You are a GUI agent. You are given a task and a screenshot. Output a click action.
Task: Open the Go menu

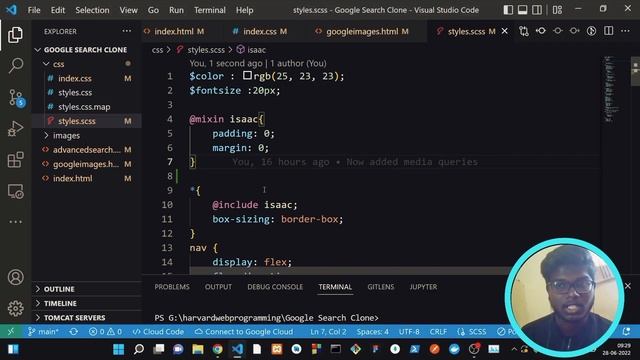tap(153, 10)
